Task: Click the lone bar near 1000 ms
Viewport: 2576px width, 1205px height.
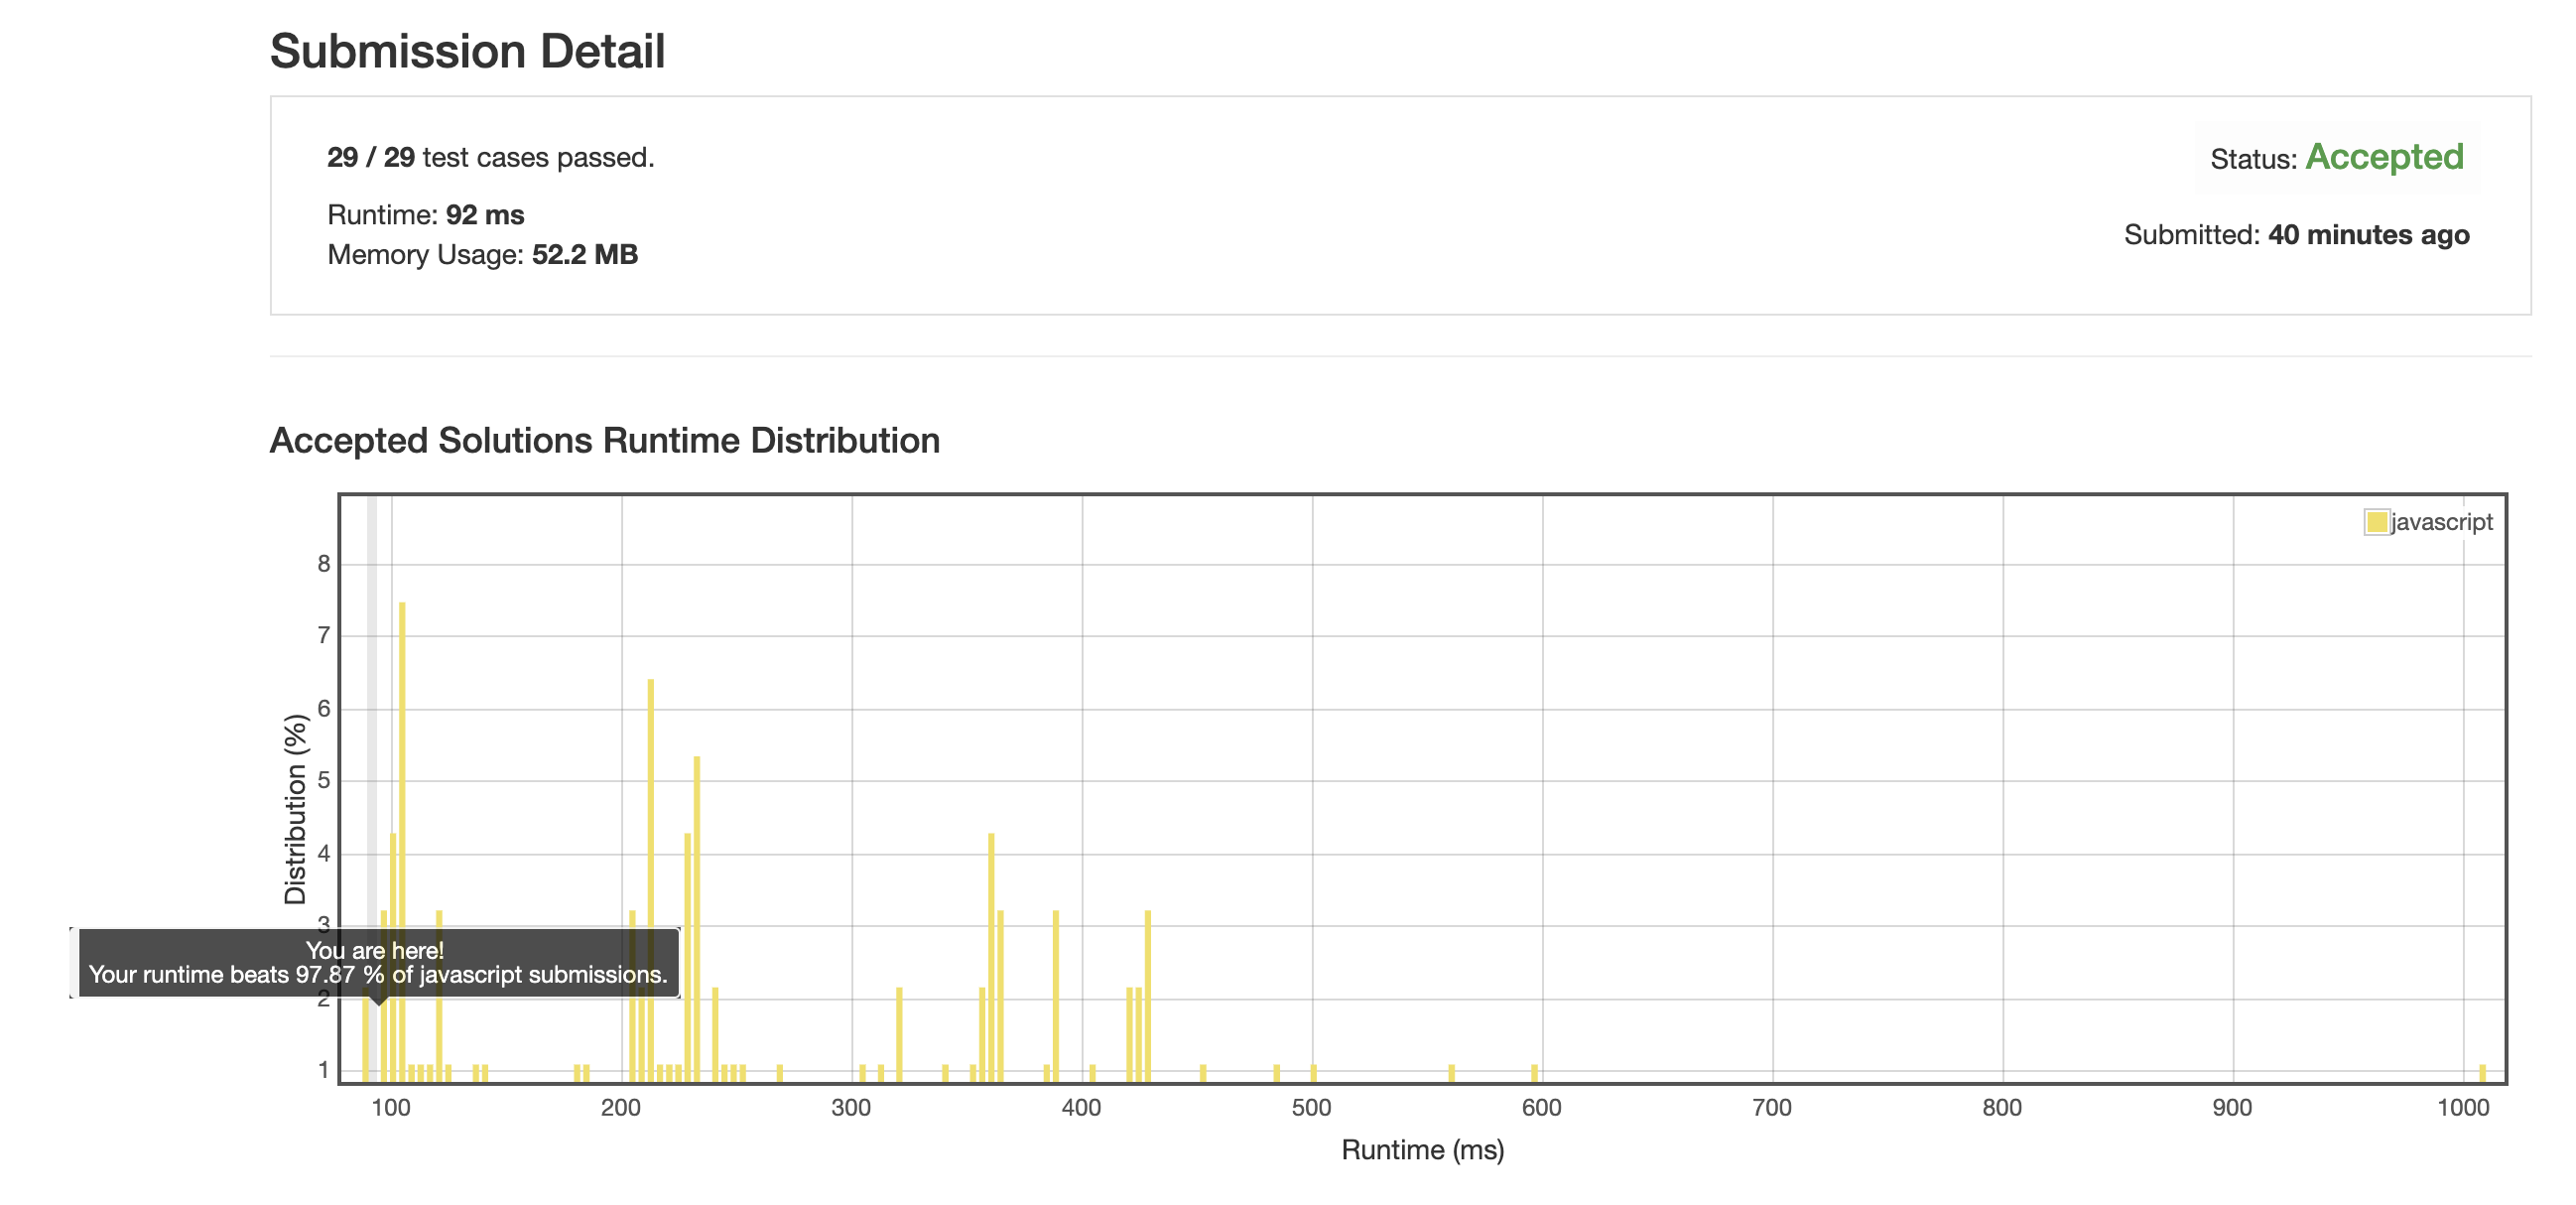Action: point(2483,1073)
